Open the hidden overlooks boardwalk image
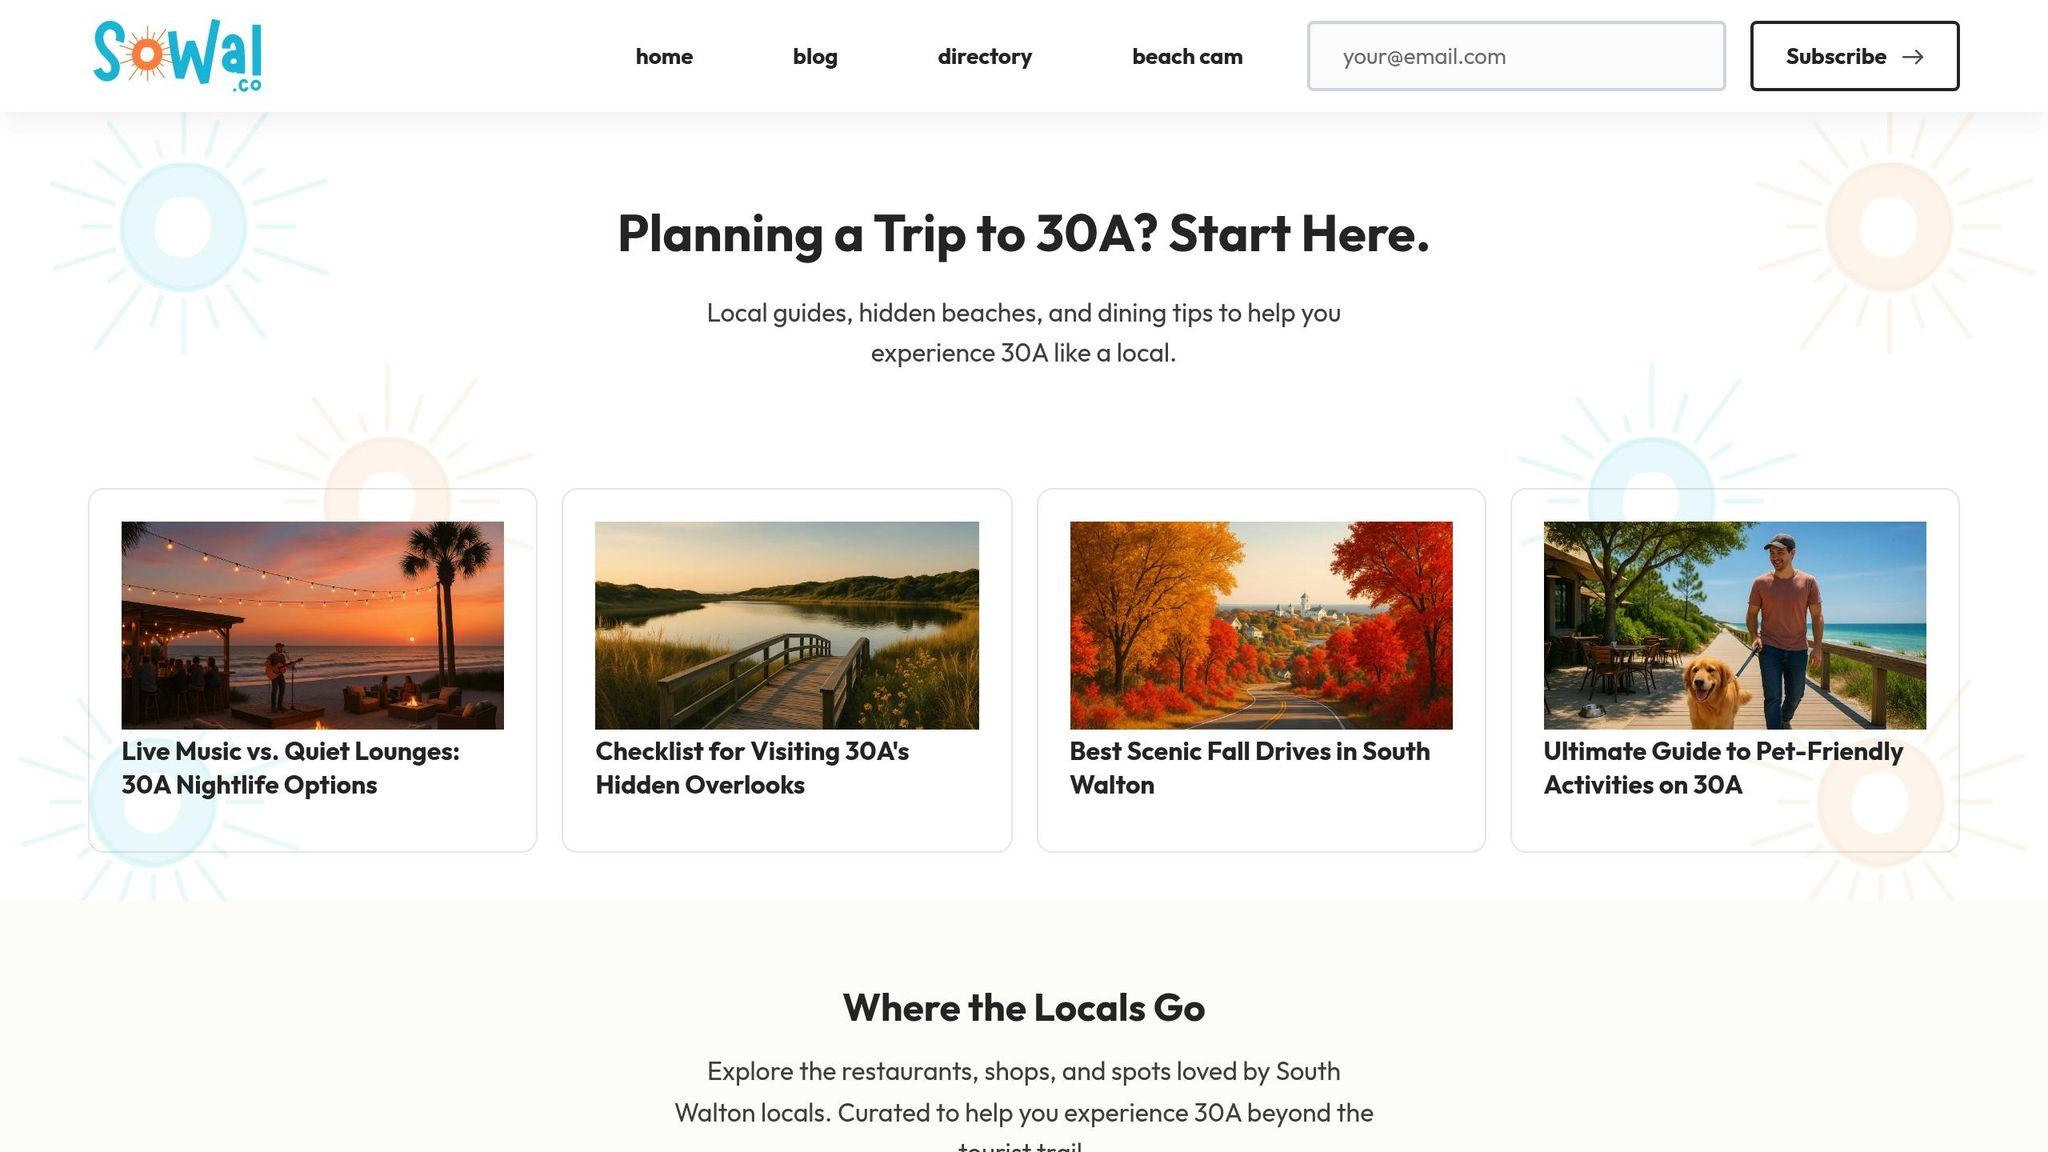This screenshot has height=1152, width=2048. pyautogui.click(x=787, y=625)
